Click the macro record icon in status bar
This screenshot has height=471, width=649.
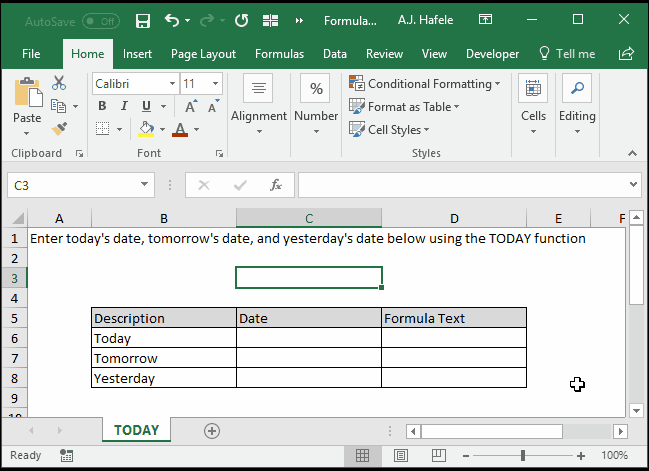[66, 455]
